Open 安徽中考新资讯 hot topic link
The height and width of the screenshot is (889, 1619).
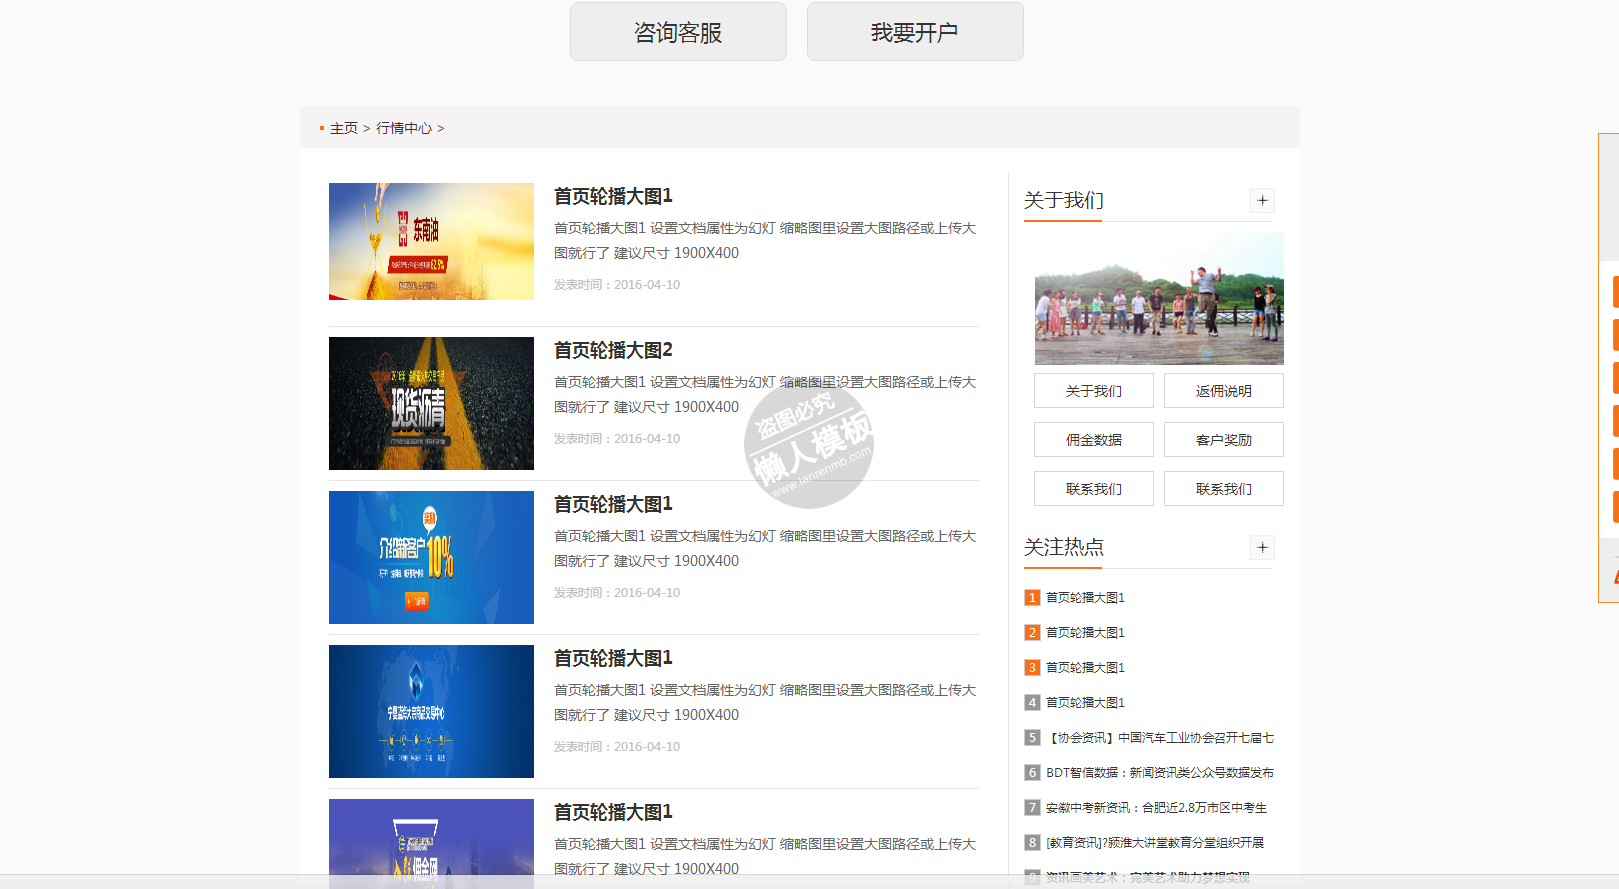[1156, 808]
